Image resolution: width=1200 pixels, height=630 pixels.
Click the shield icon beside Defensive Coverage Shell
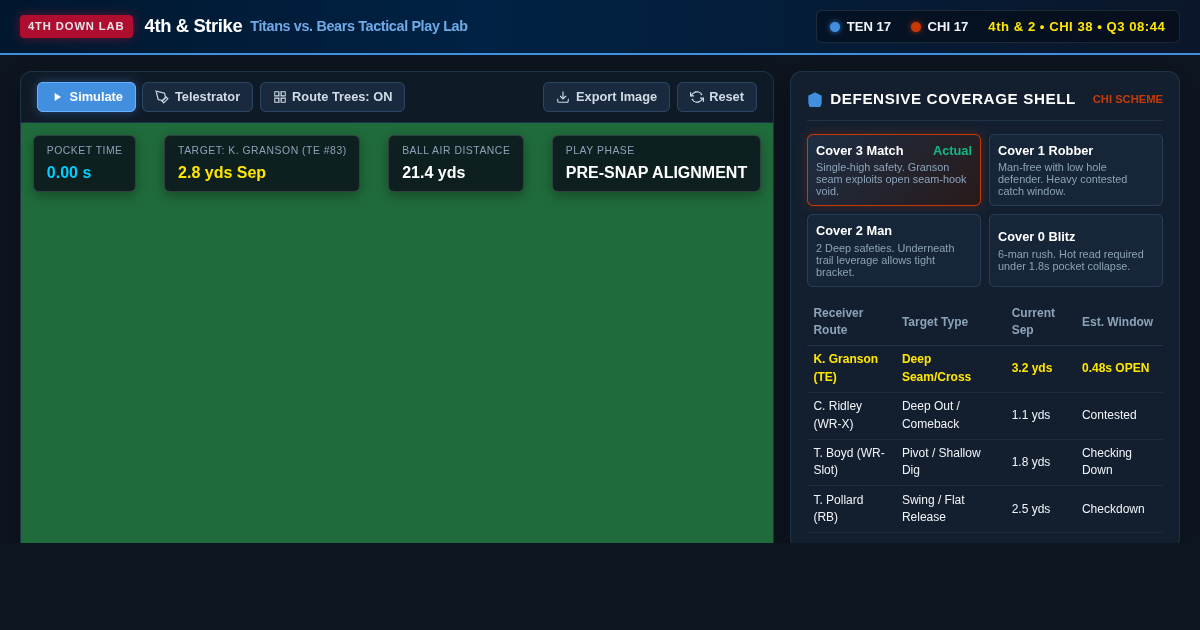pyautogui.click(x=815, y=99)
